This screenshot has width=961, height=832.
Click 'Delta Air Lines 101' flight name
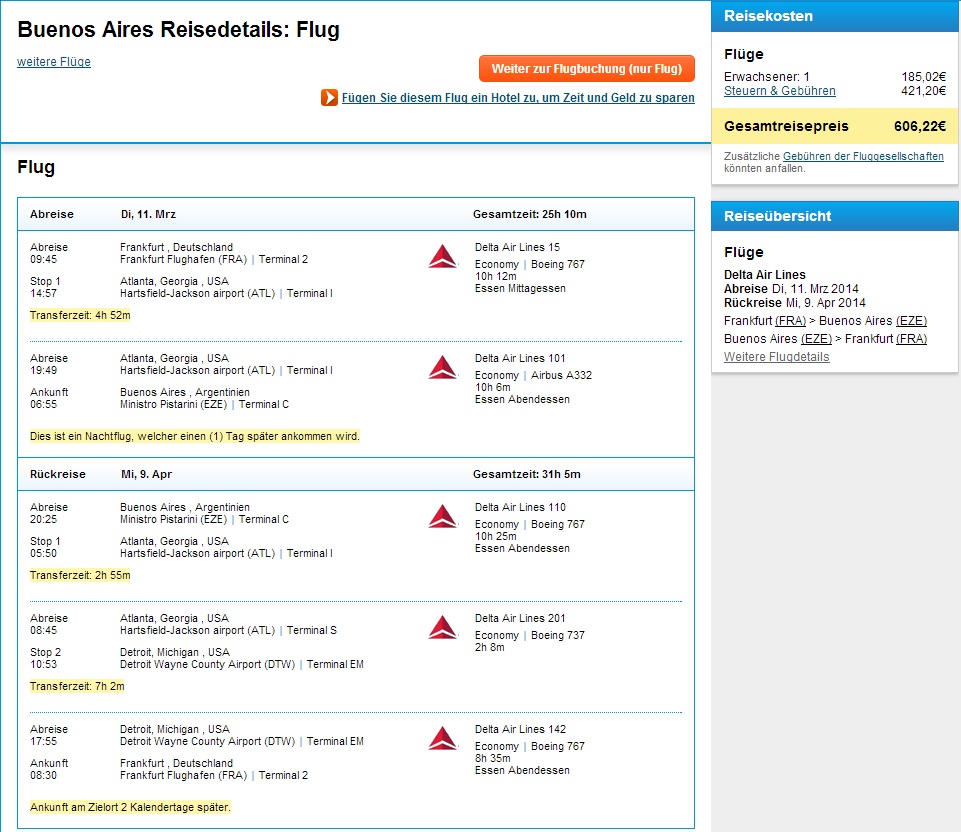(520, 358)
